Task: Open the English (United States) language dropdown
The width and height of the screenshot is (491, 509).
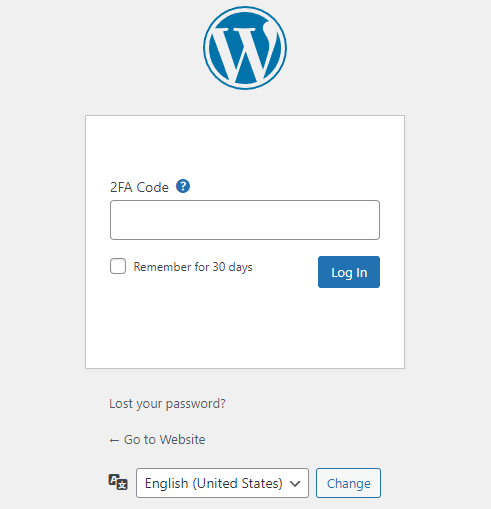Action: (222, 483)
